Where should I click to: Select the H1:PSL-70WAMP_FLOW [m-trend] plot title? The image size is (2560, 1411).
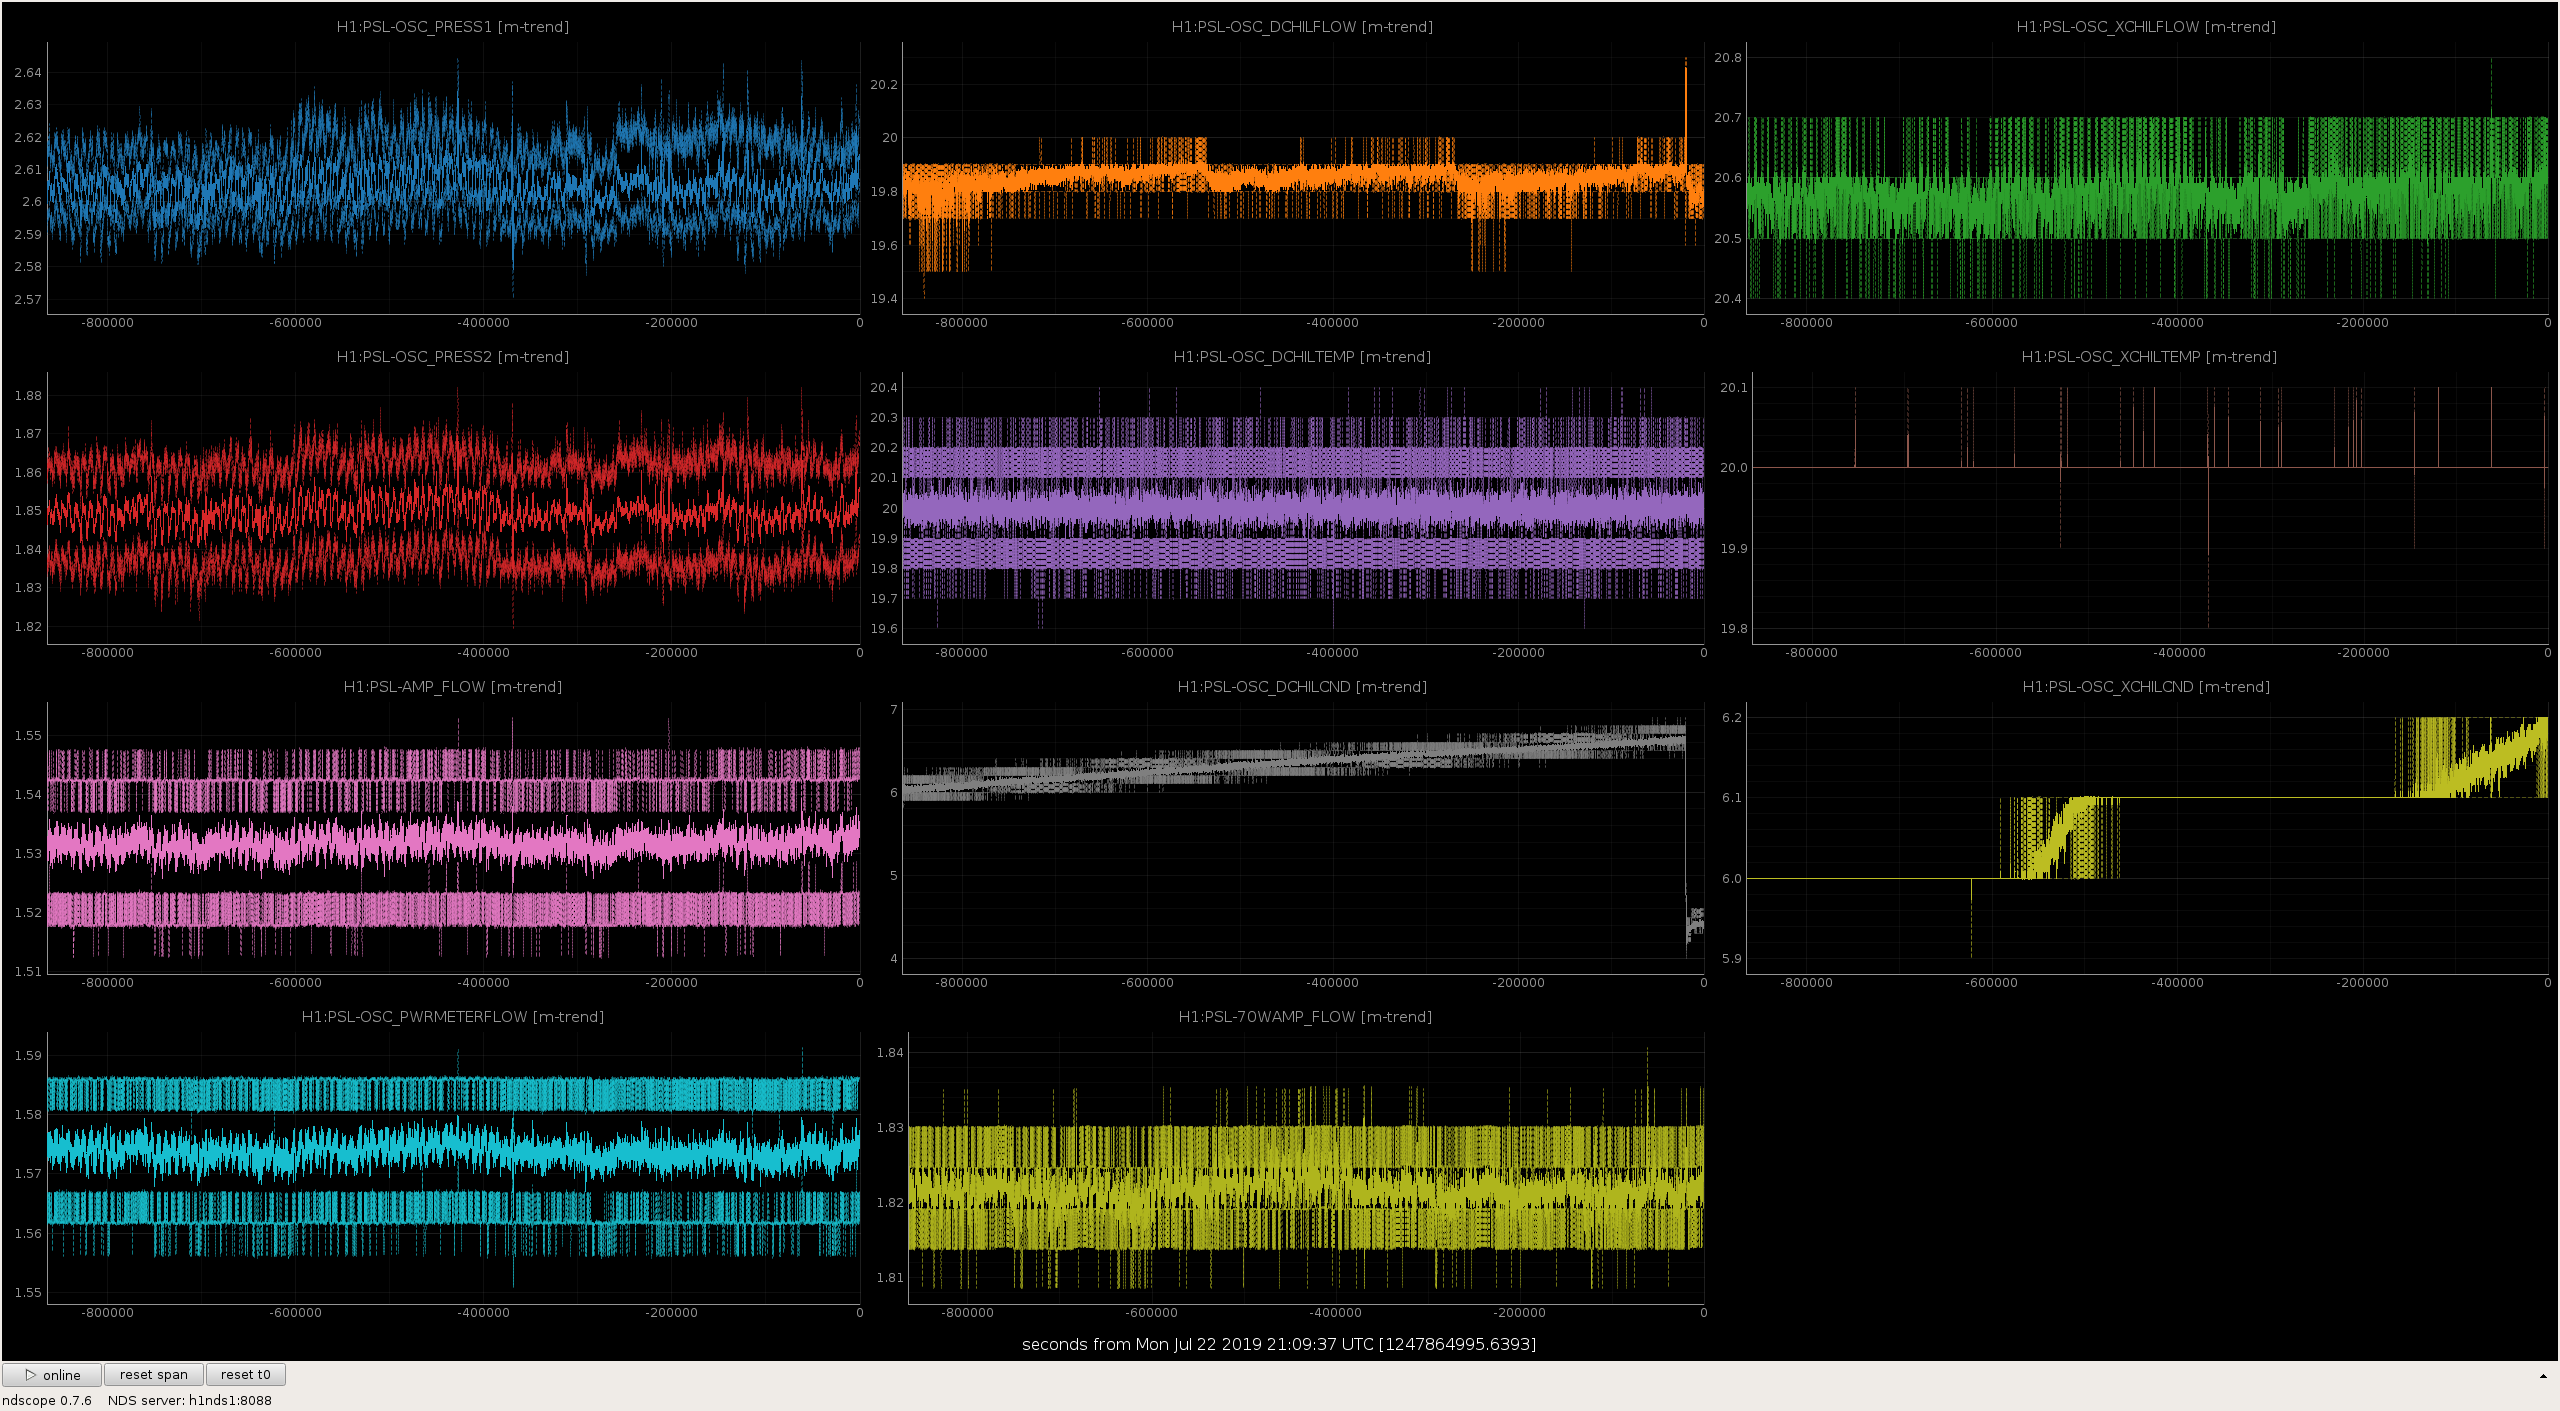pyautogui.click(x=1305, y=1017)
